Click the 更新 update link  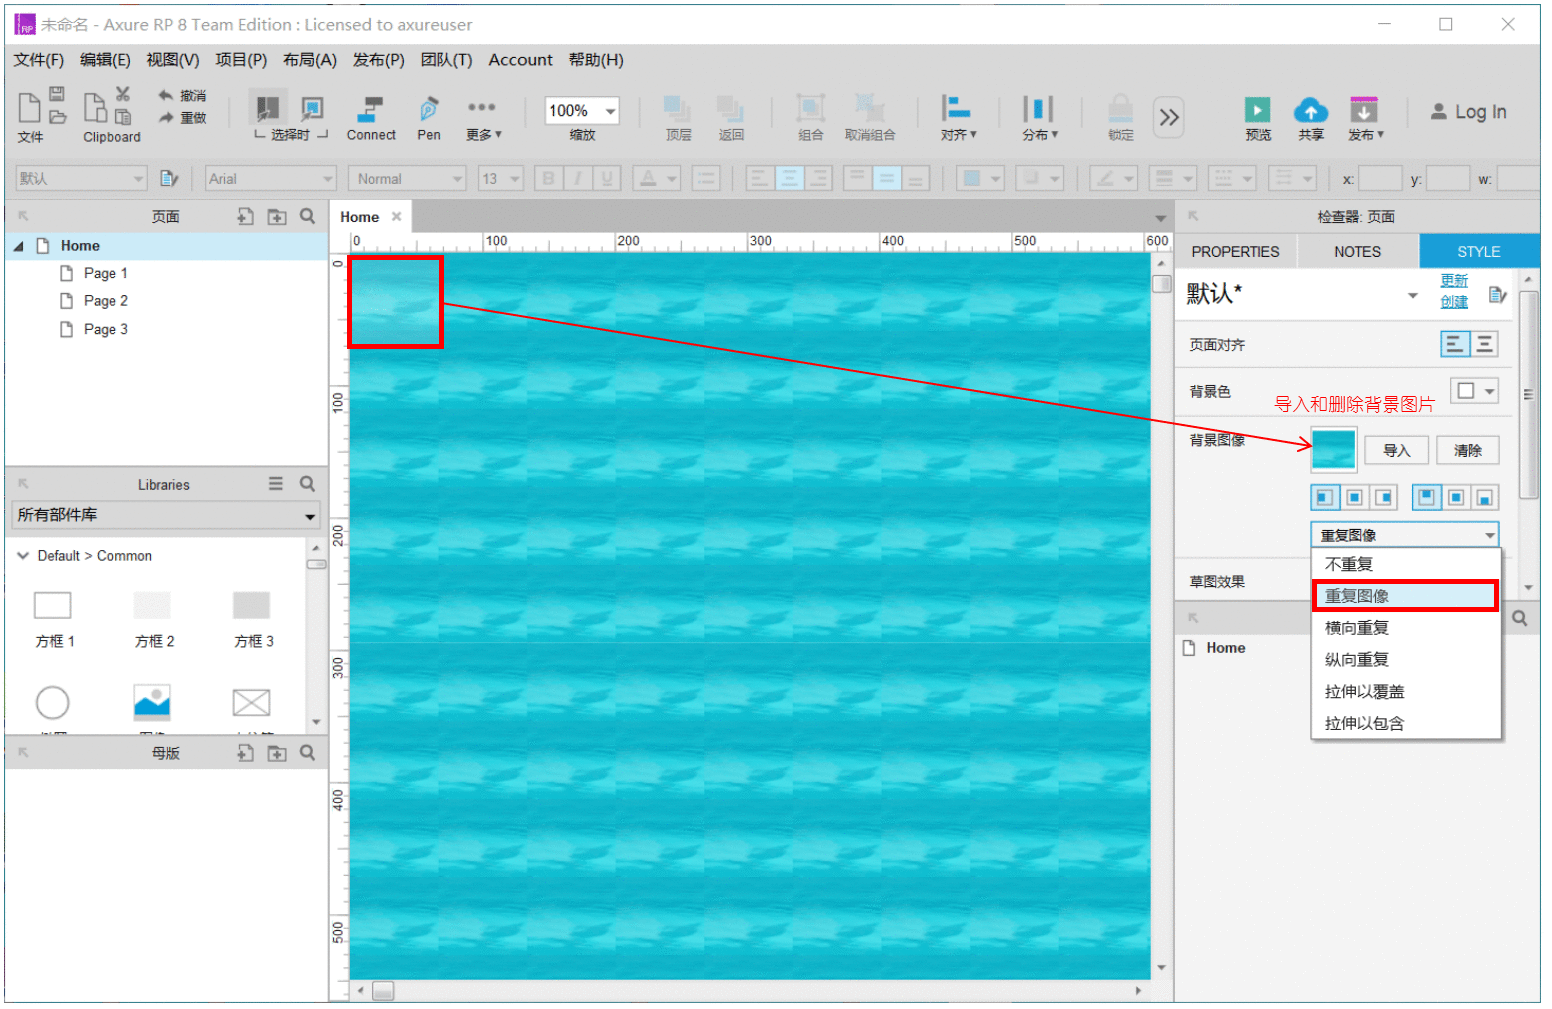pos(1454,280)
